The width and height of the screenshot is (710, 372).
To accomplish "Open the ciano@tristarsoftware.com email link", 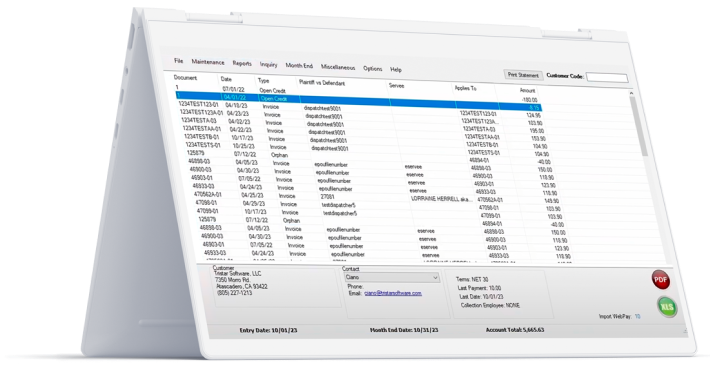I will click(x=393, y=293).
